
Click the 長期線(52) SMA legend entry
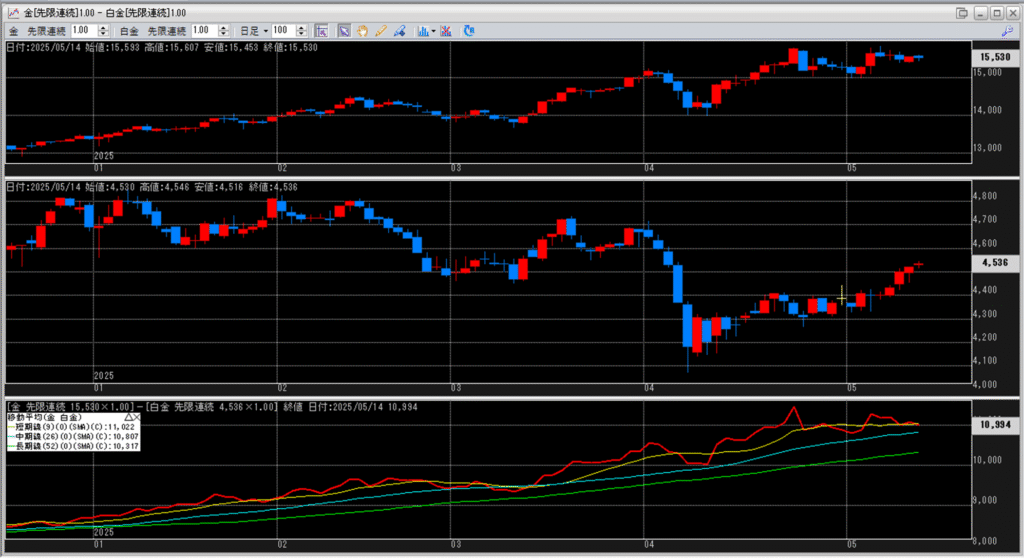pos(72,446)
